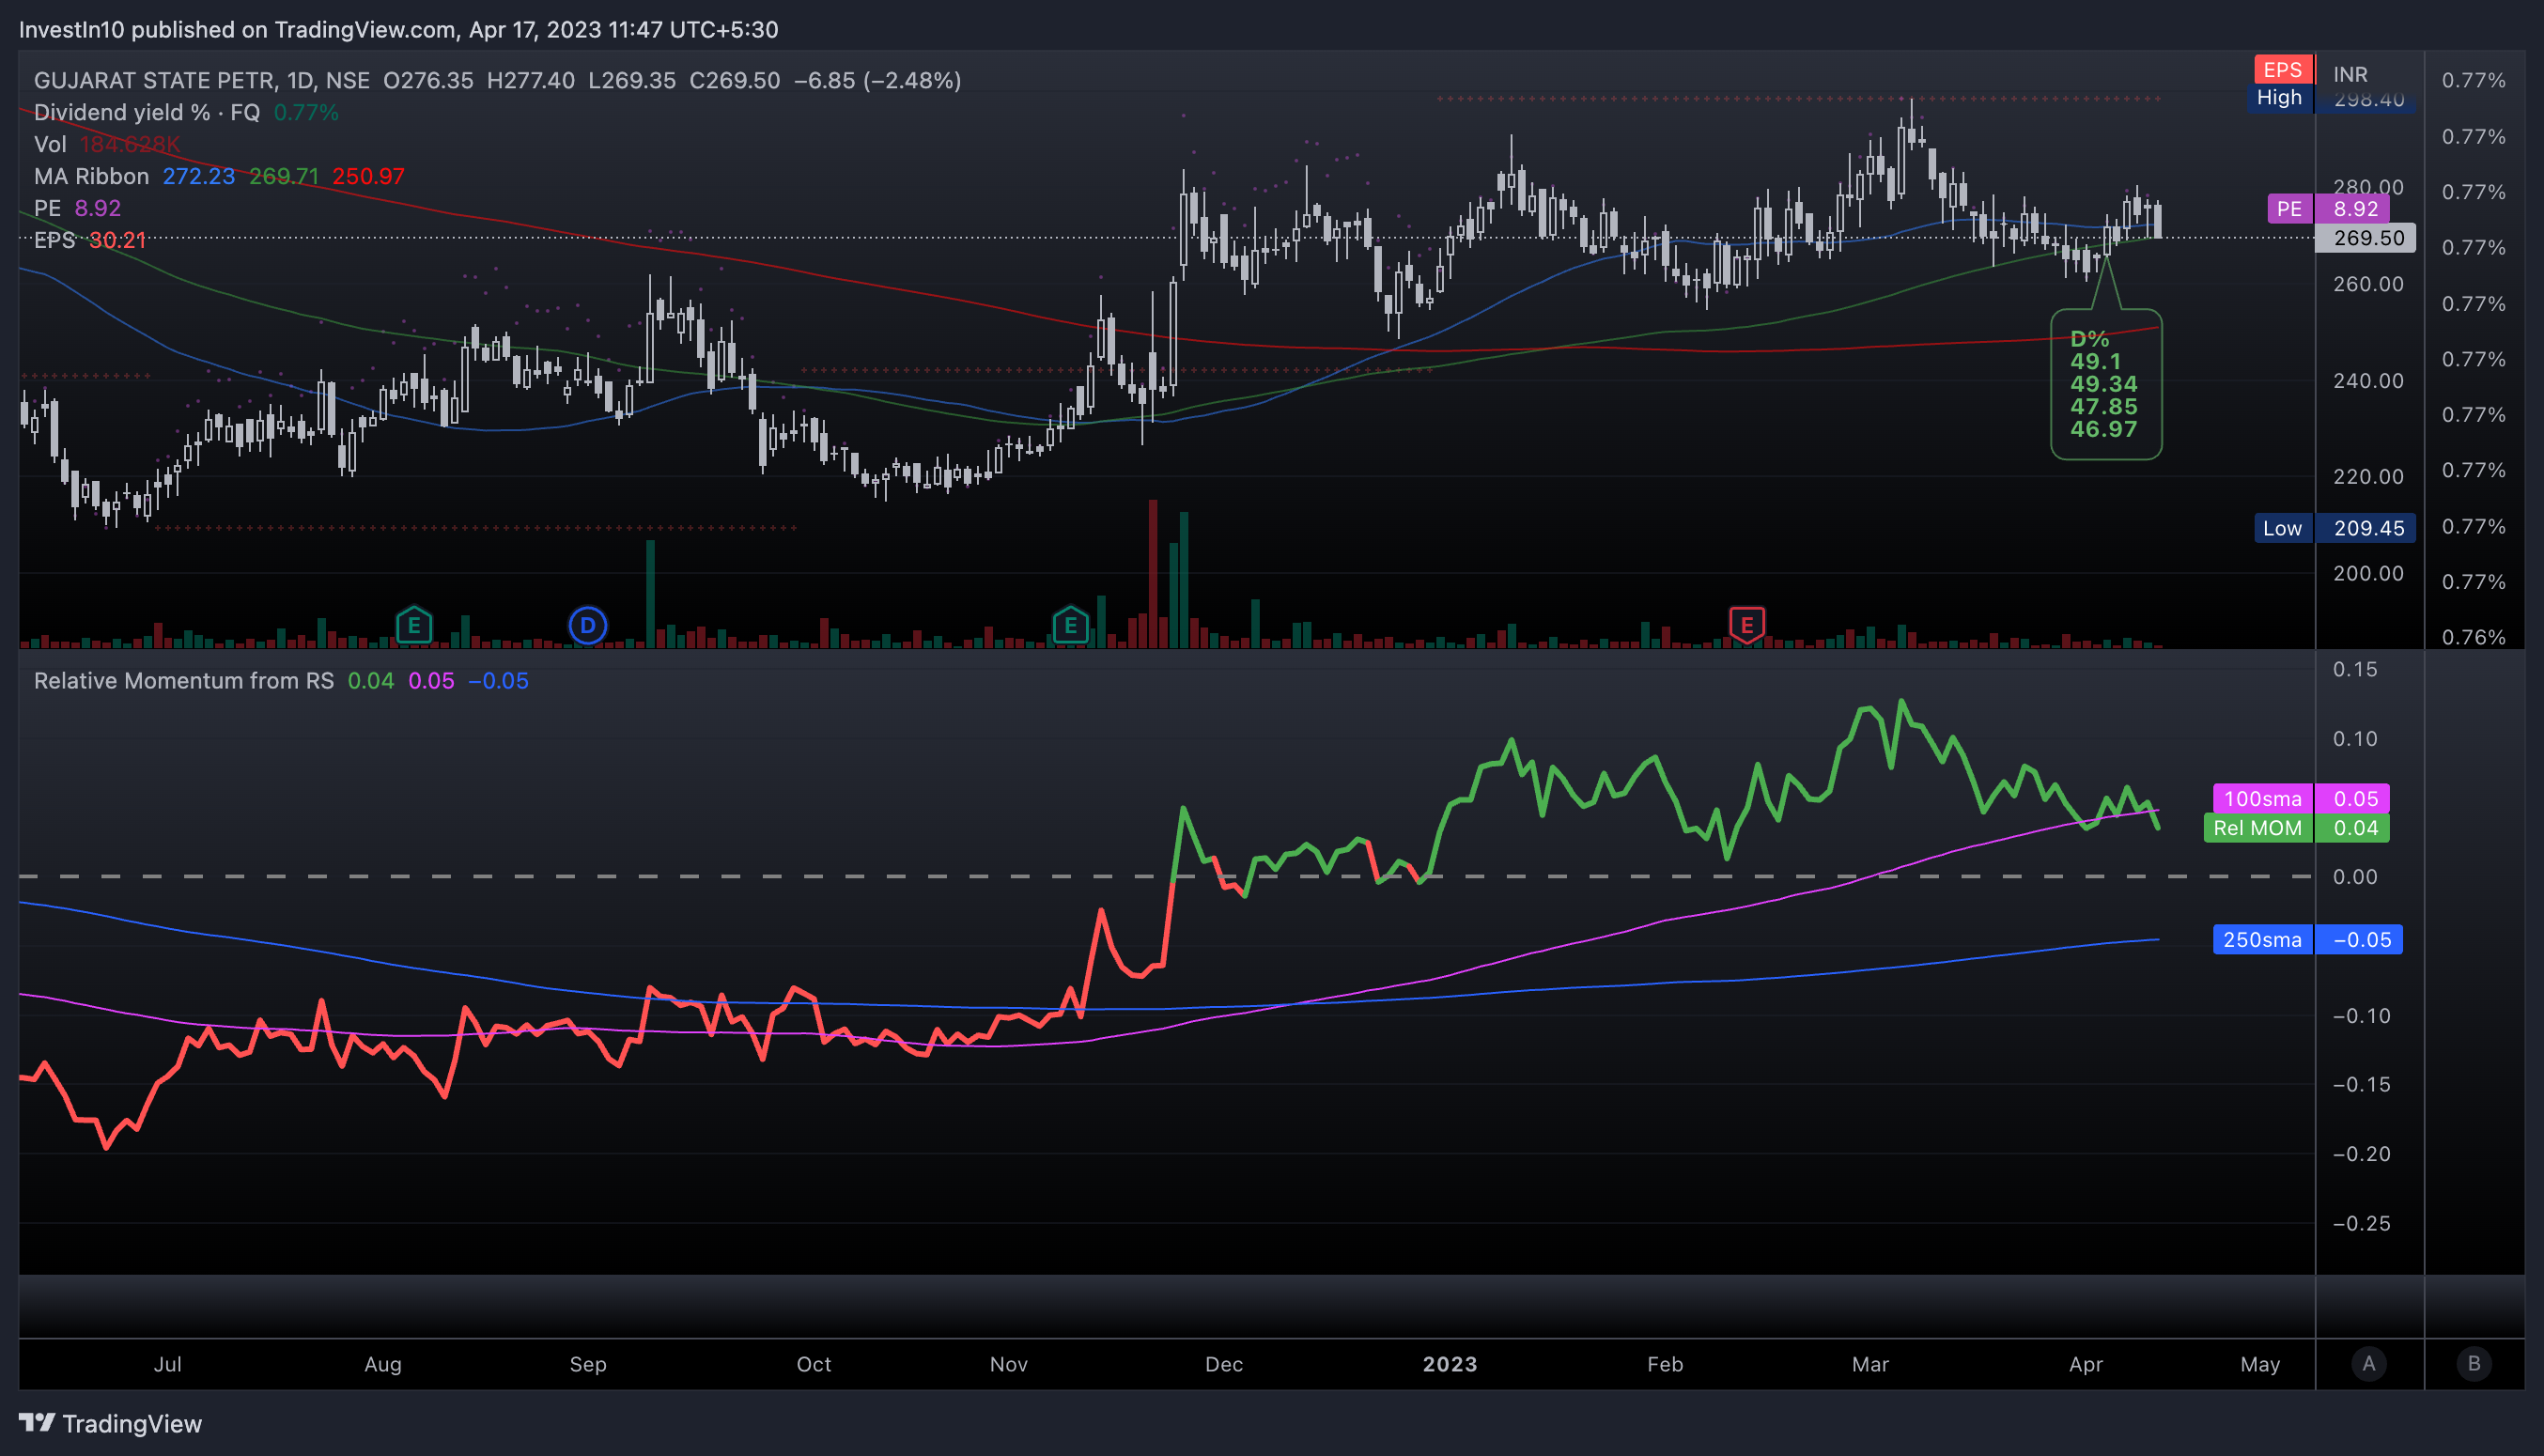Screen dimensions: 2544x1456
Task: Click the Nov label on time axis
Action: coord(1008,1364)
